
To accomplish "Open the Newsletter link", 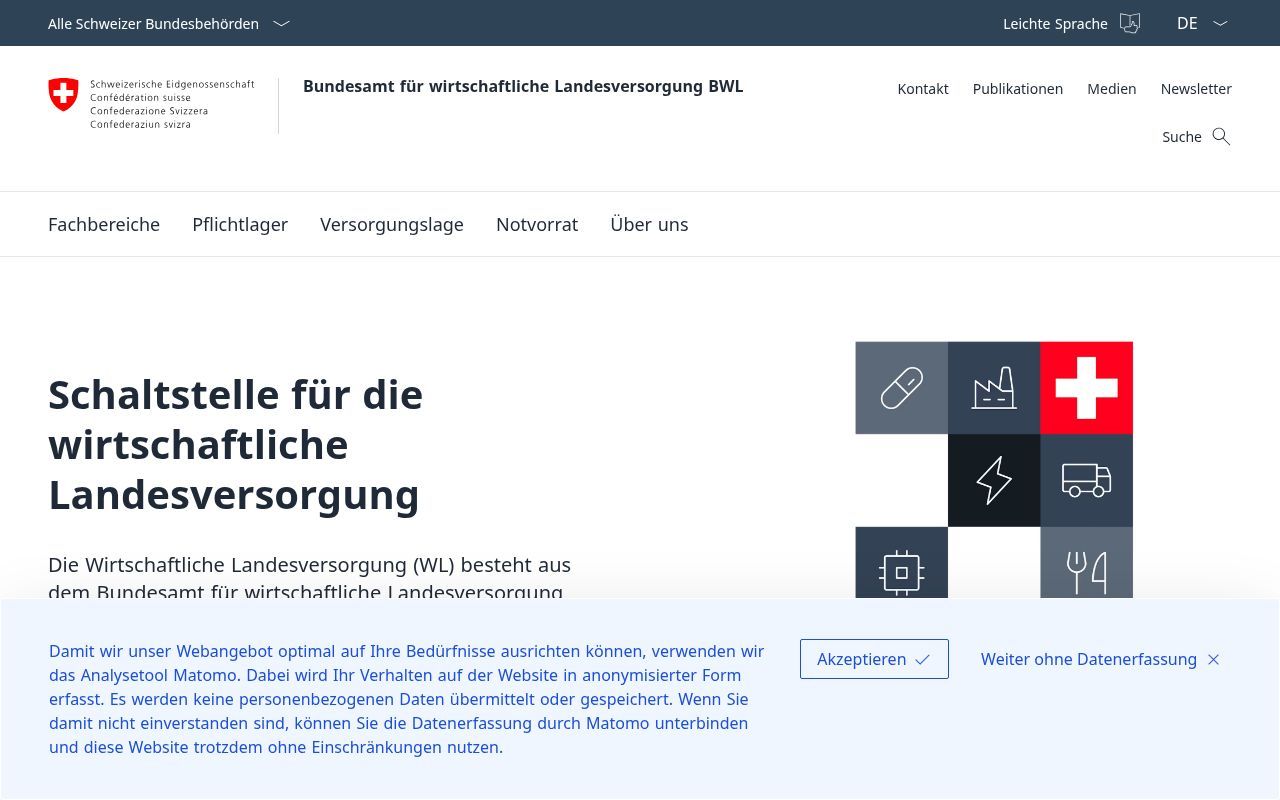I will 1196,89.
